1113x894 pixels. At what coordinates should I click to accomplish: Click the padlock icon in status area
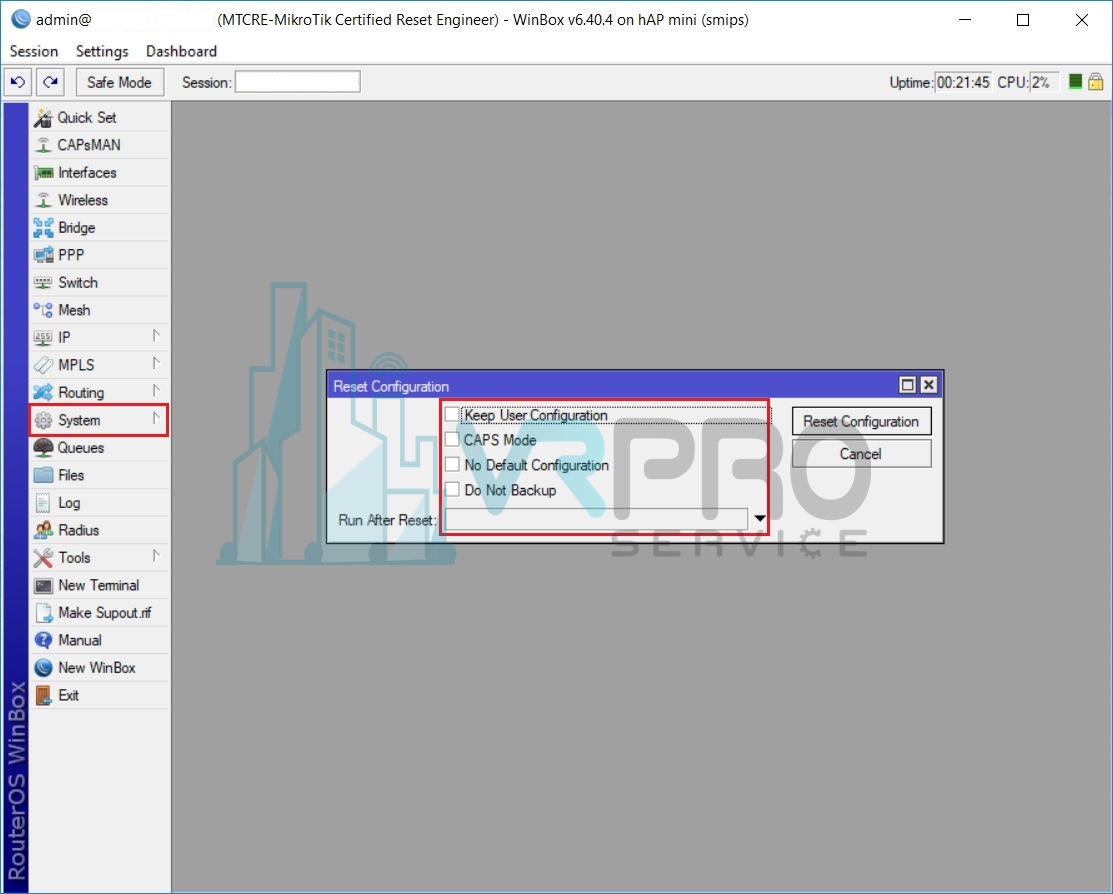click(x=1096, y=82)
